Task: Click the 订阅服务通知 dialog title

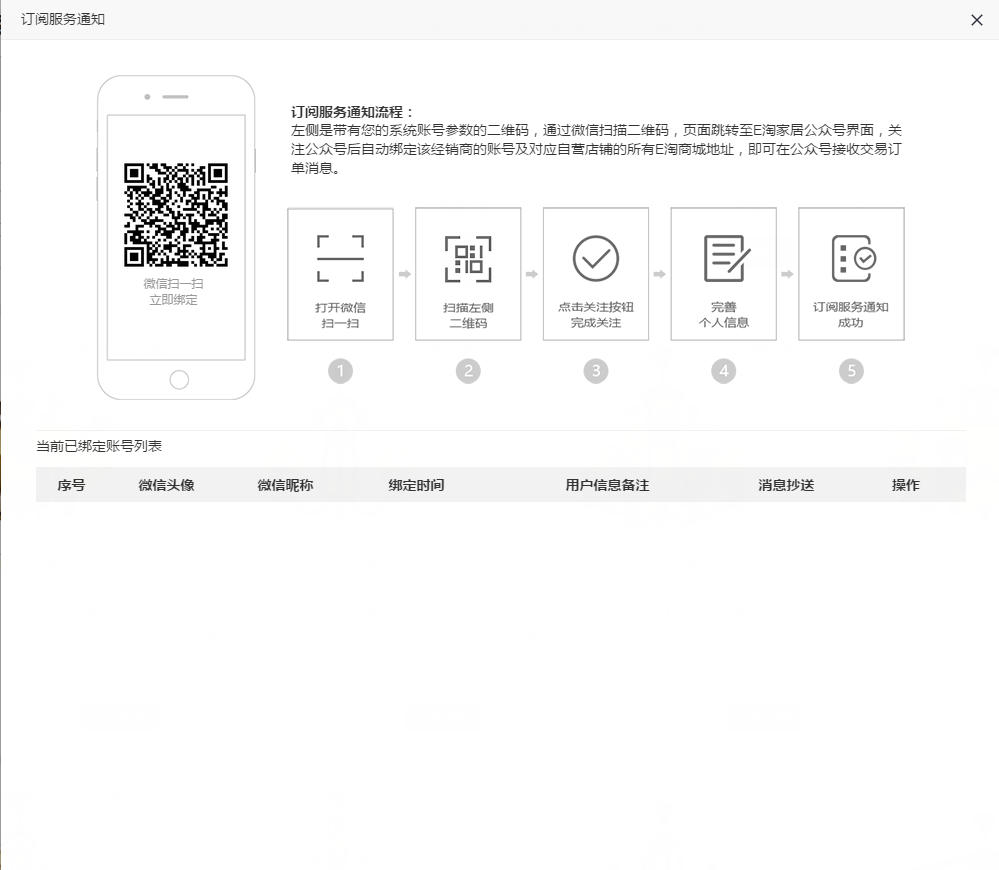Action: 62,19
